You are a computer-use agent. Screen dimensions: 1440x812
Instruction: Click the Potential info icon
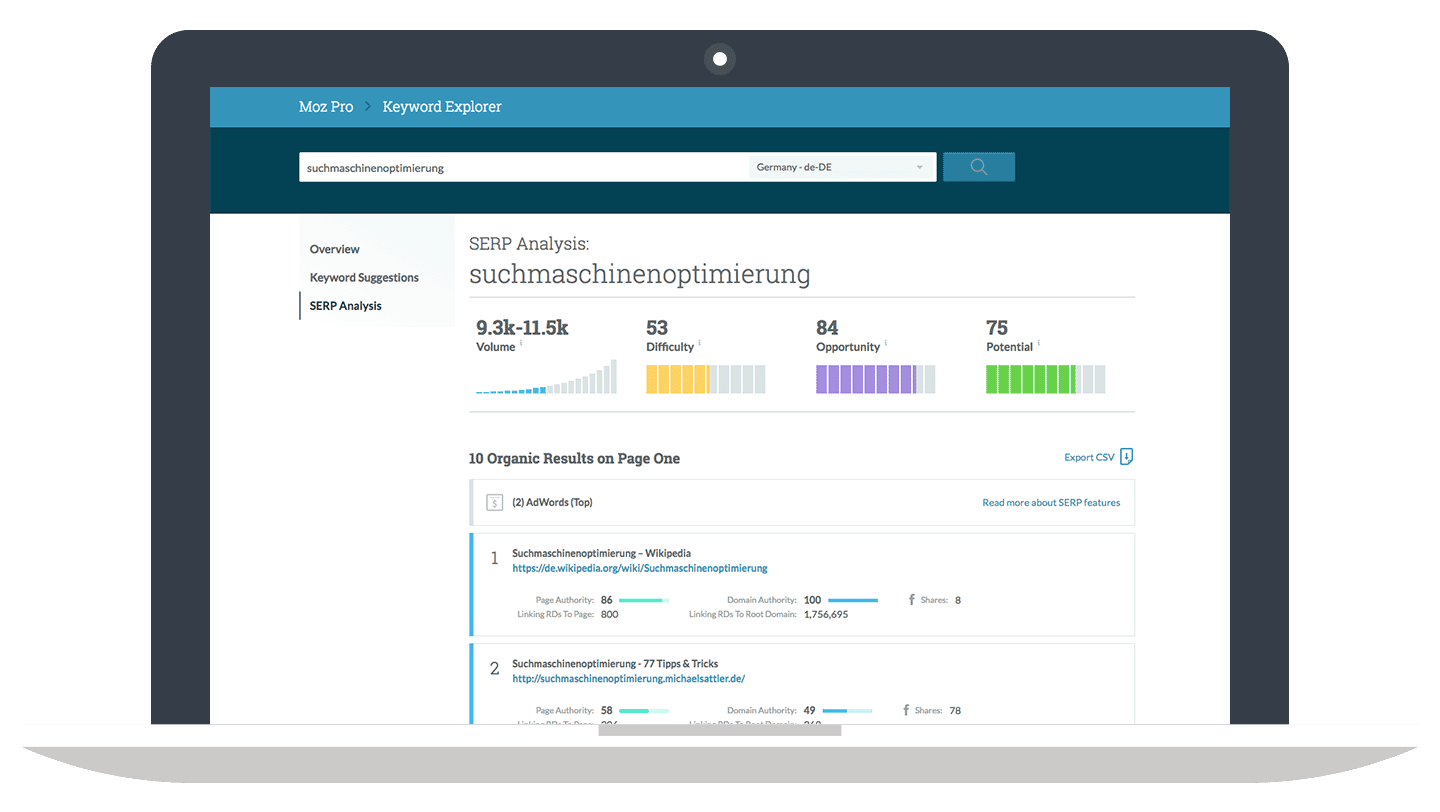click(x=1039, y=343)
